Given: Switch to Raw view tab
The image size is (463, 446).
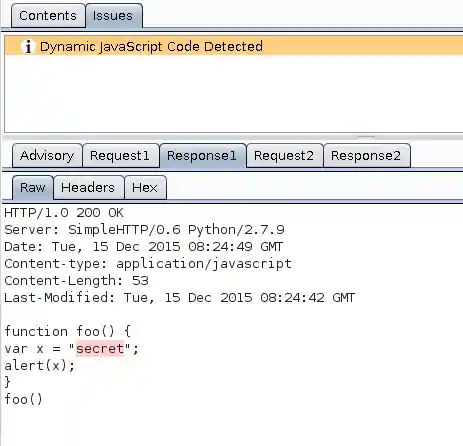Looking at the screenshot, I should [33, 188].
